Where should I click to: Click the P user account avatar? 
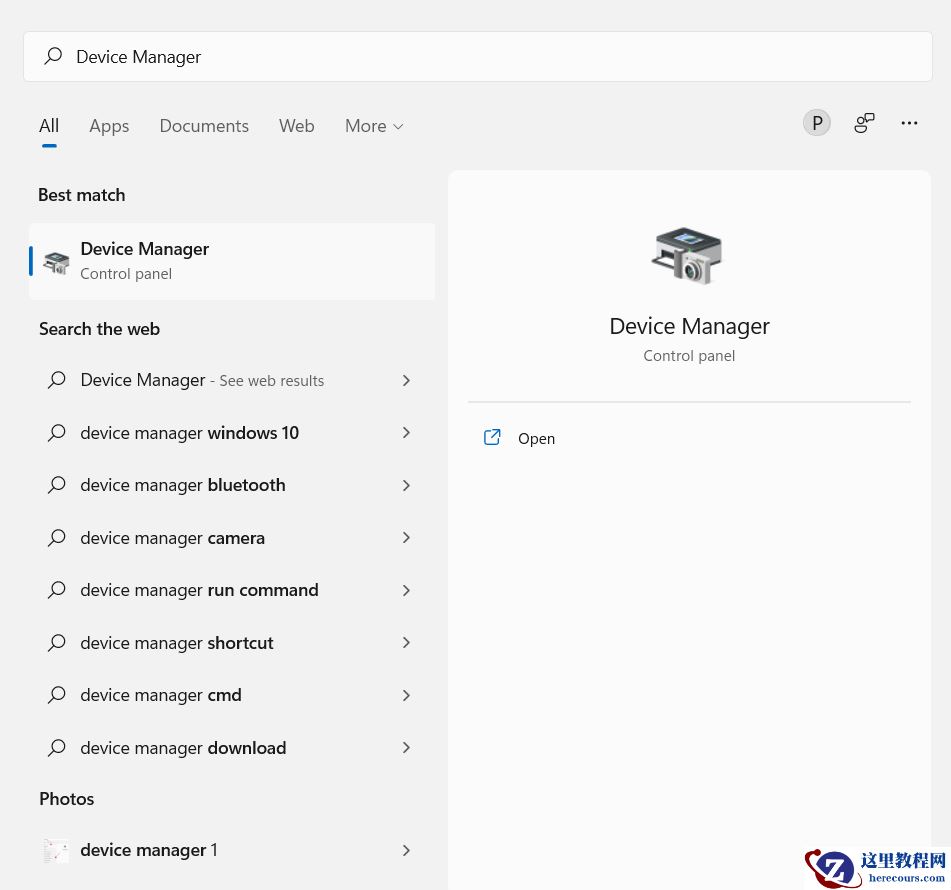(816, 123)
